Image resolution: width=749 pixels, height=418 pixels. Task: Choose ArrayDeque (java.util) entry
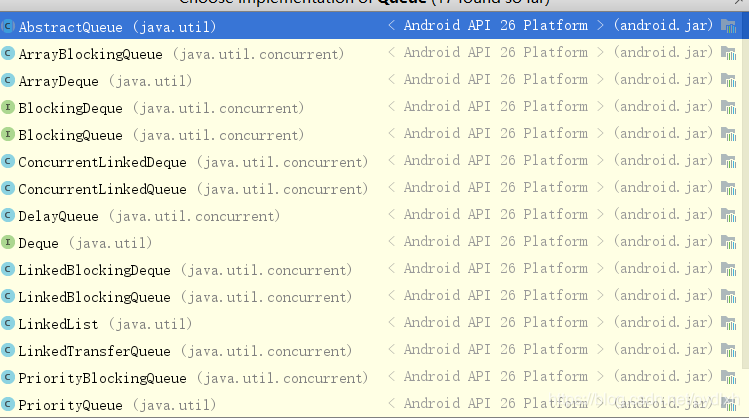coord(371,80)
